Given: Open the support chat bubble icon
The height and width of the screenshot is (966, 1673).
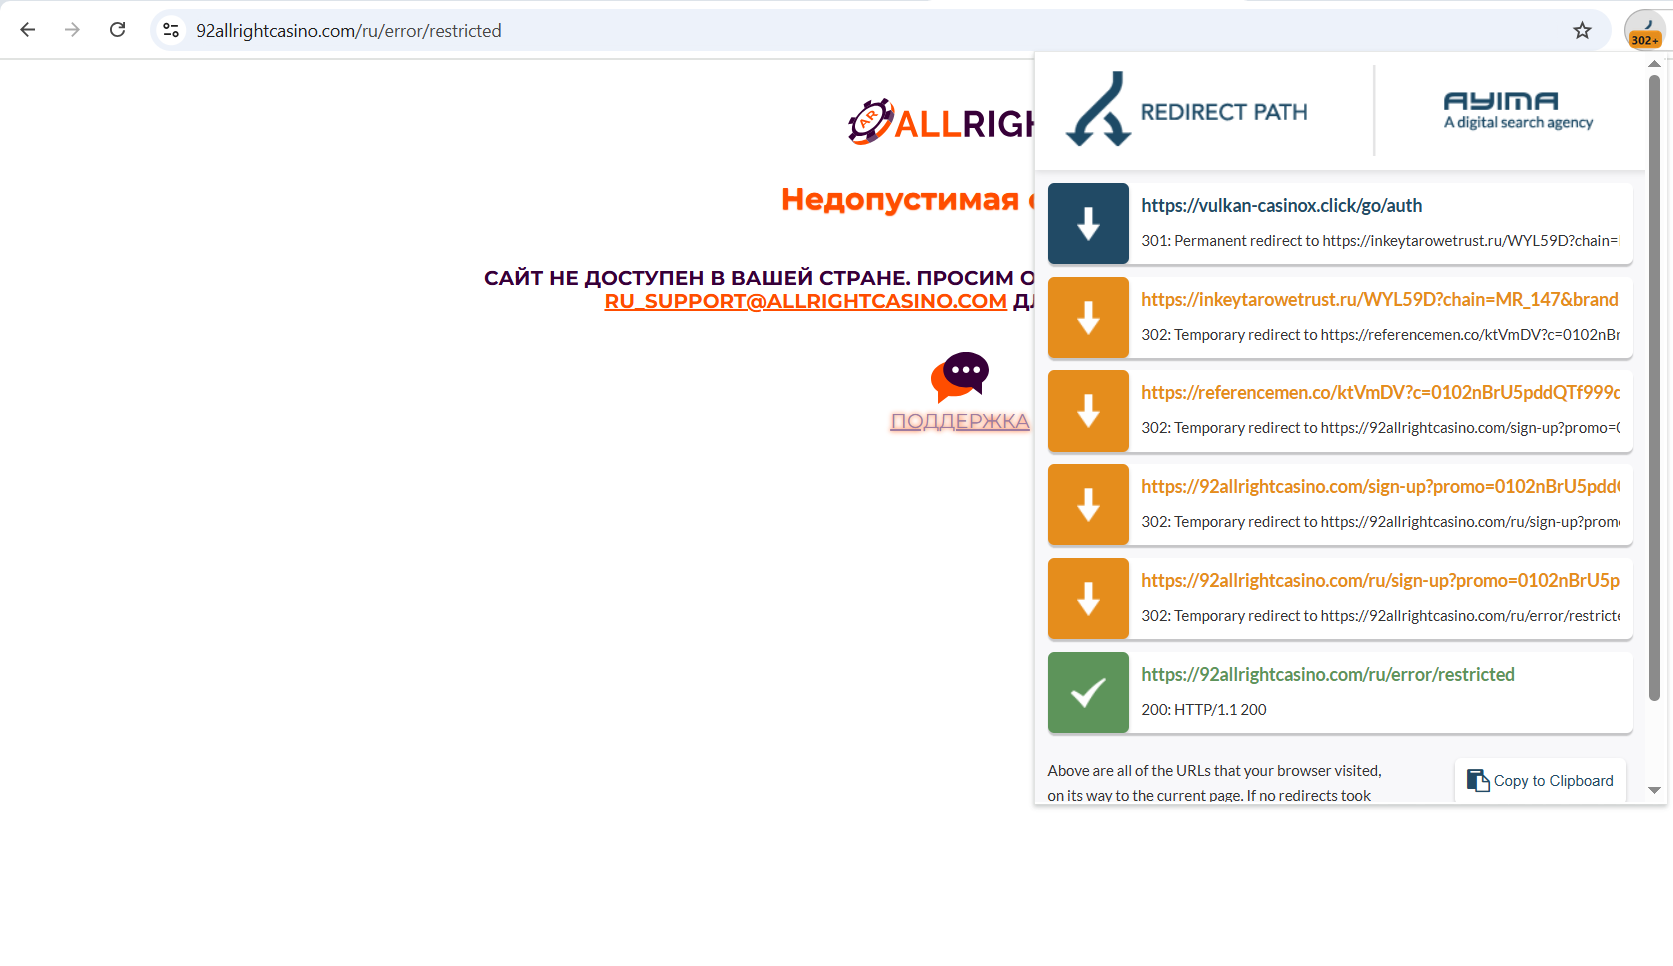Looking at the screenshot, I should 960,377.
